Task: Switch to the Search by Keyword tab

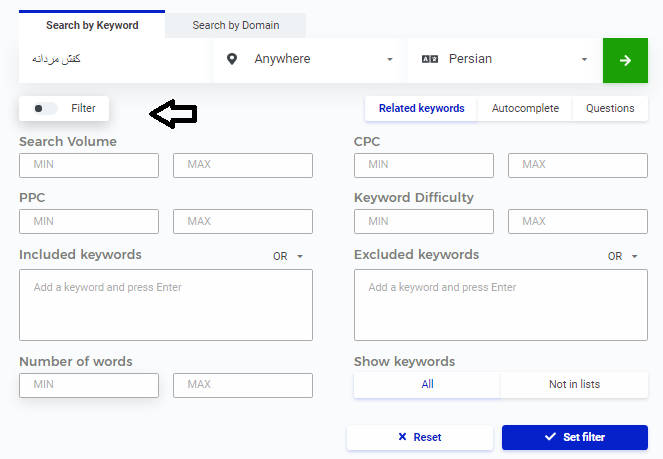Action: (92, 25)
